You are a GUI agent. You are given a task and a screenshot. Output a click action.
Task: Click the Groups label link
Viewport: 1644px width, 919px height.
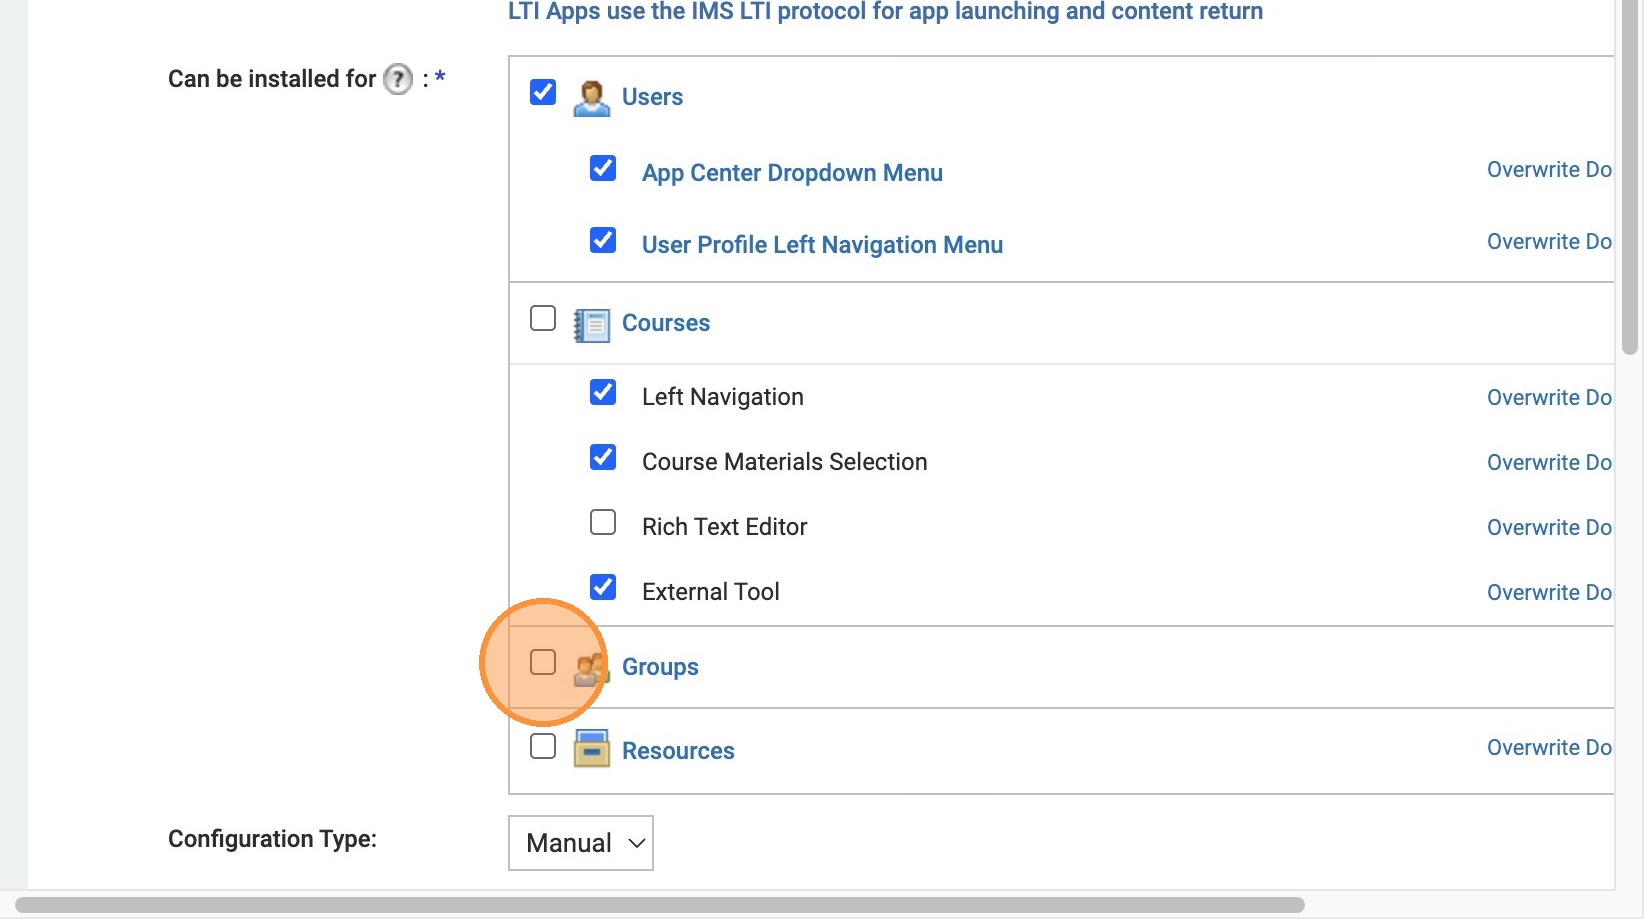point(660,667)
